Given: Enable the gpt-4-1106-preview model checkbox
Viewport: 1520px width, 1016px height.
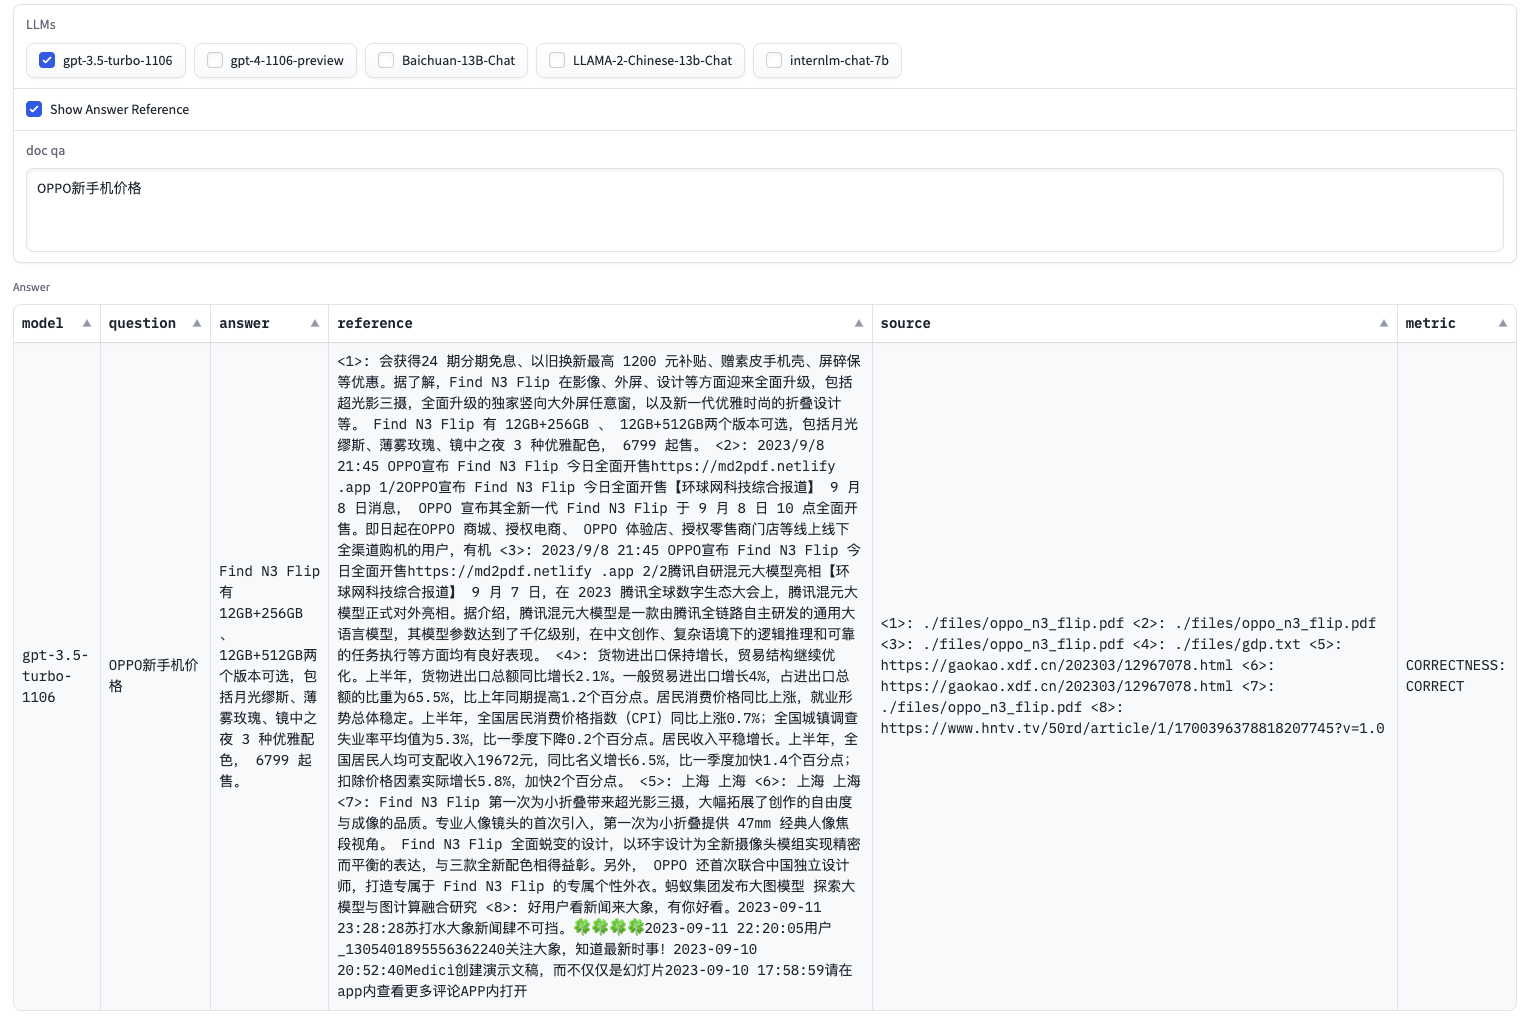Looking at the screenshot, I should [215, 60].
